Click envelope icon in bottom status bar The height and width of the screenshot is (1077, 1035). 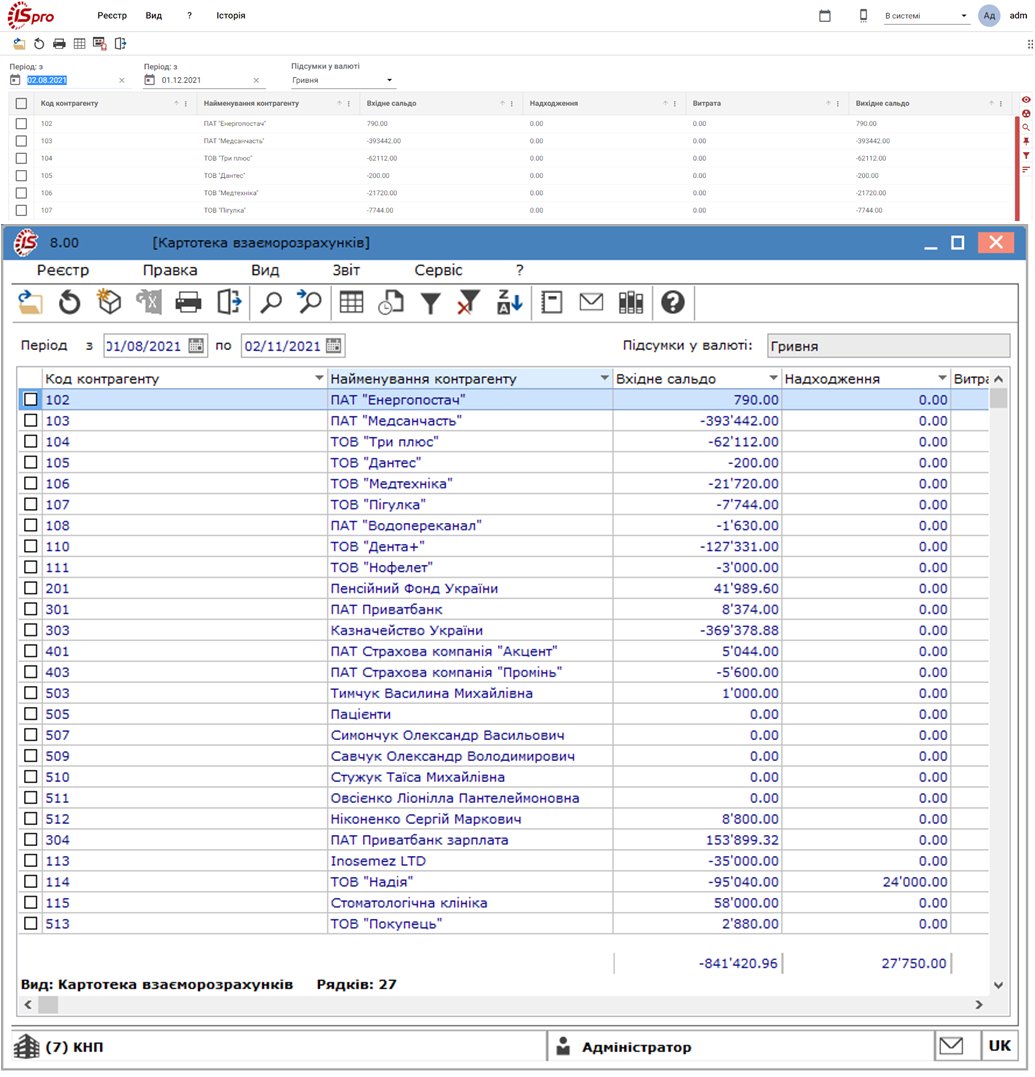coord(951,1047)
